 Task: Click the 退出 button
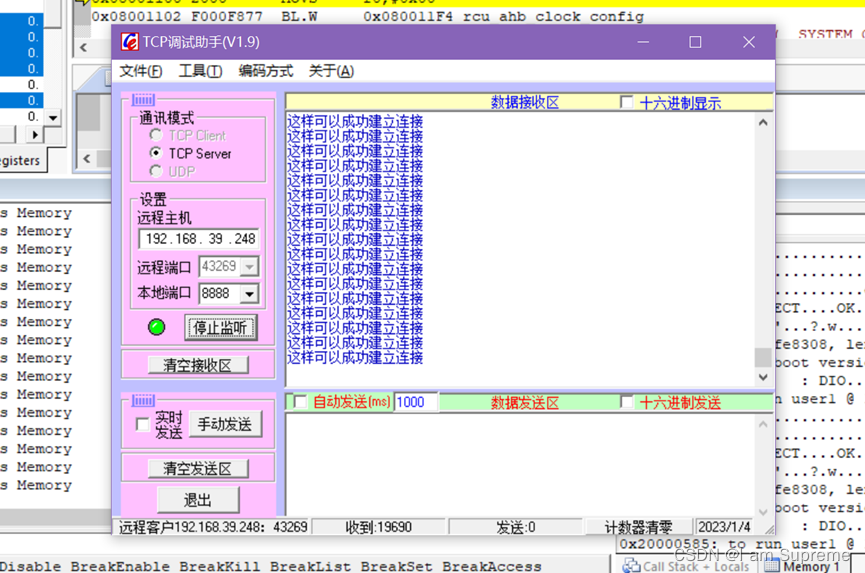pyautogui.click(x=198, y=500)
